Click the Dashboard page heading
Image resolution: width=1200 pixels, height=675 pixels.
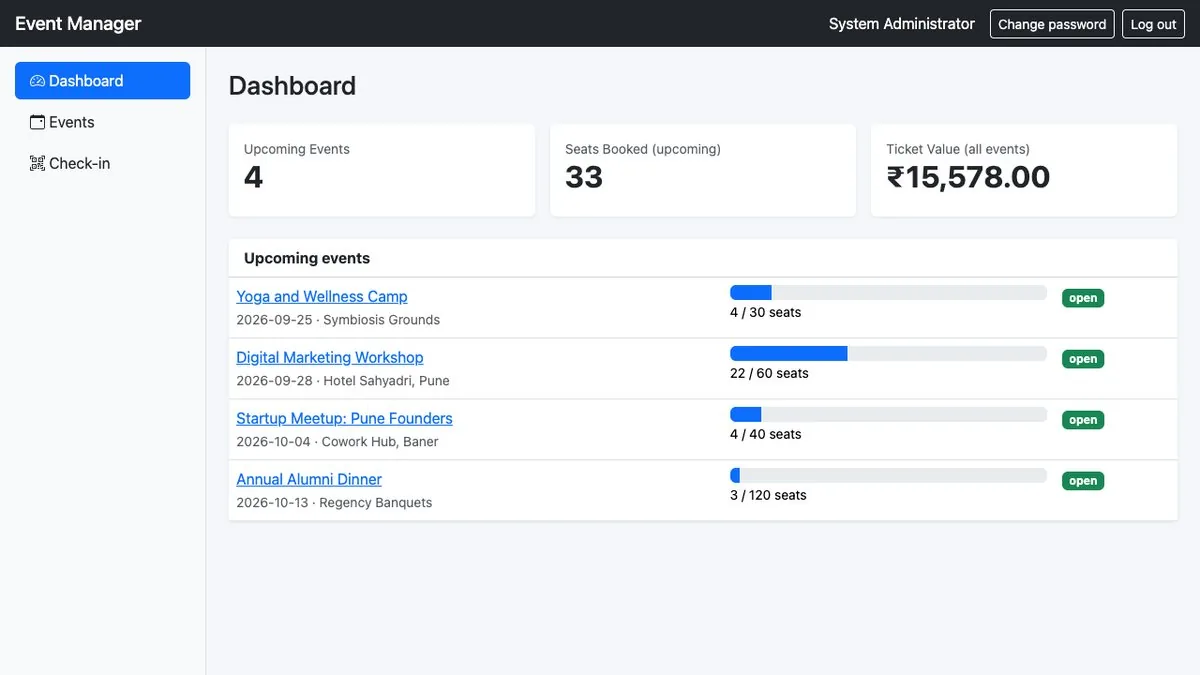(x=292, y=86)
